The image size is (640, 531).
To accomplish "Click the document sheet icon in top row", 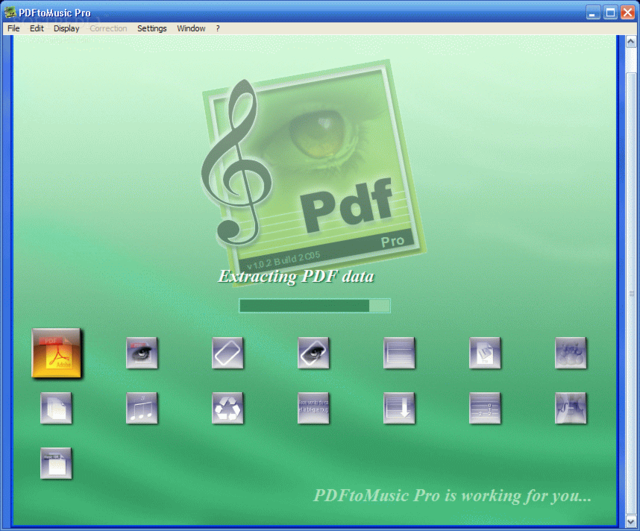I will 485,353.
